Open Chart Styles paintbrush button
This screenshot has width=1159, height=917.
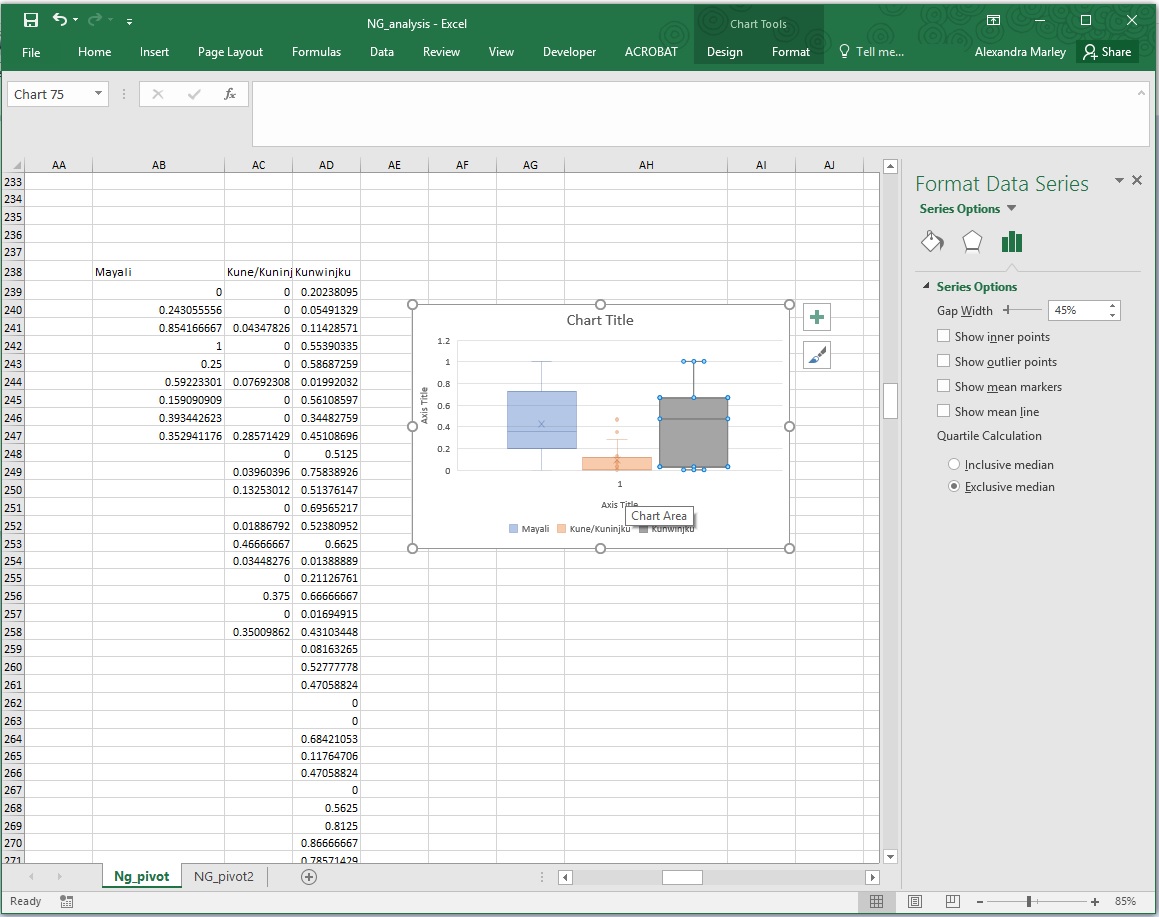coord(817,355)
